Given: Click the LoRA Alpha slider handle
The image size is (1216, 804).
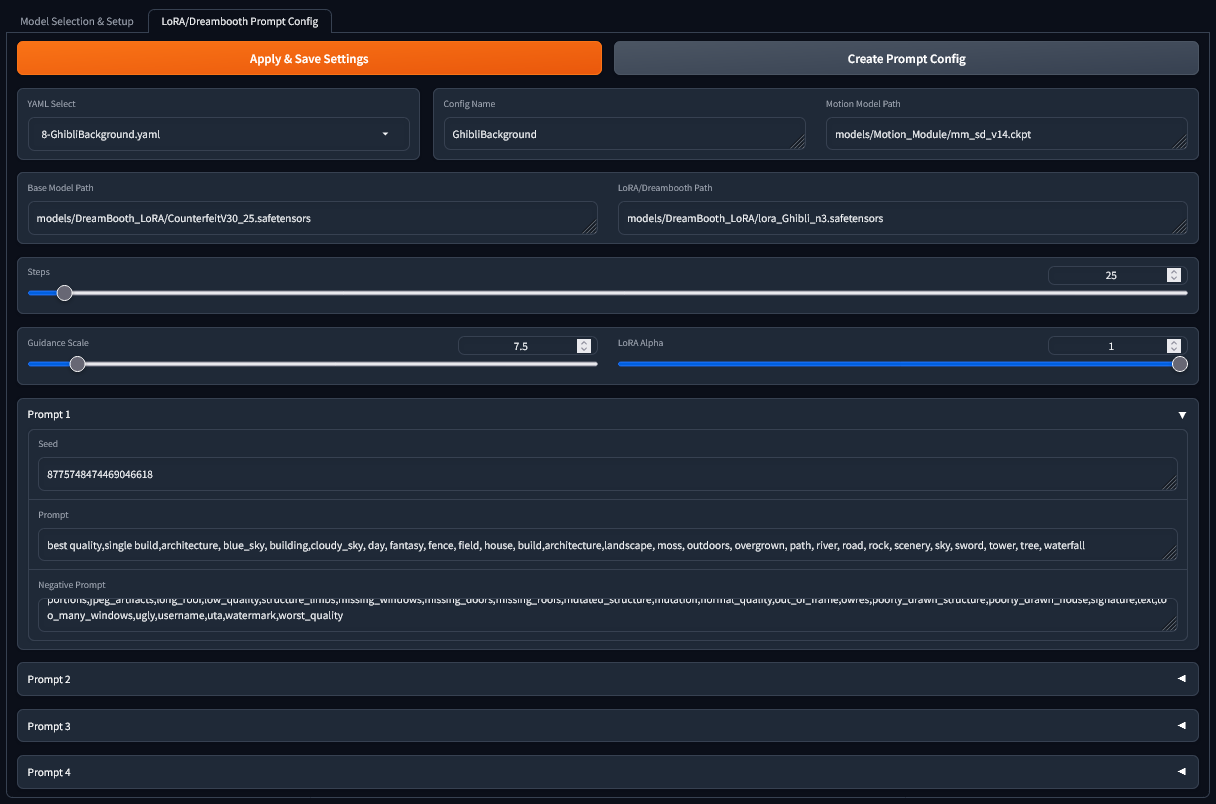Looking at the screenshot, I should [x=1179, y=364].
